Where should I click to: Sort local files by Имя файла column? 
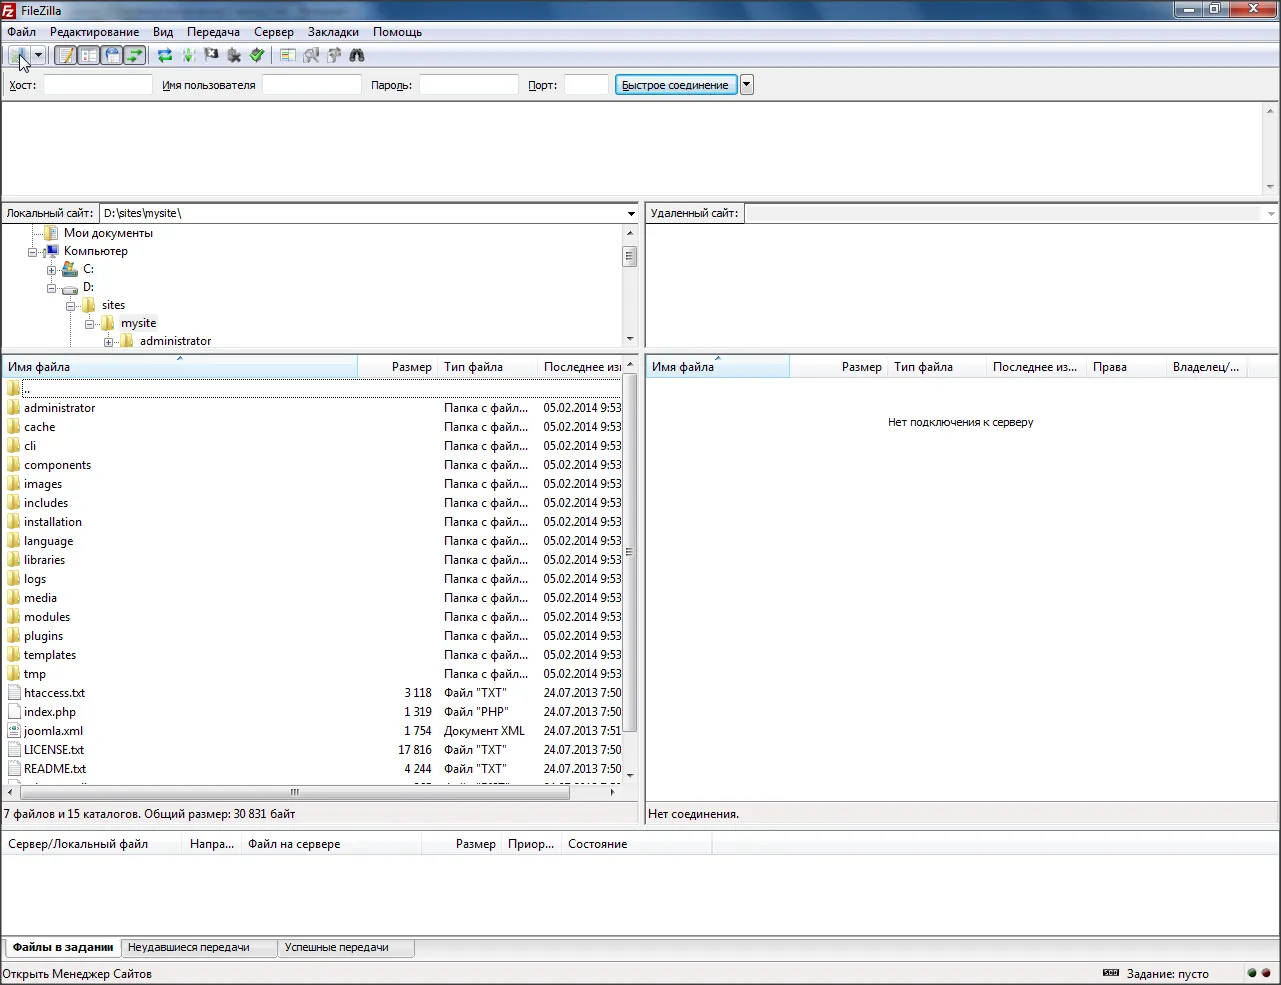click(180, 367)
